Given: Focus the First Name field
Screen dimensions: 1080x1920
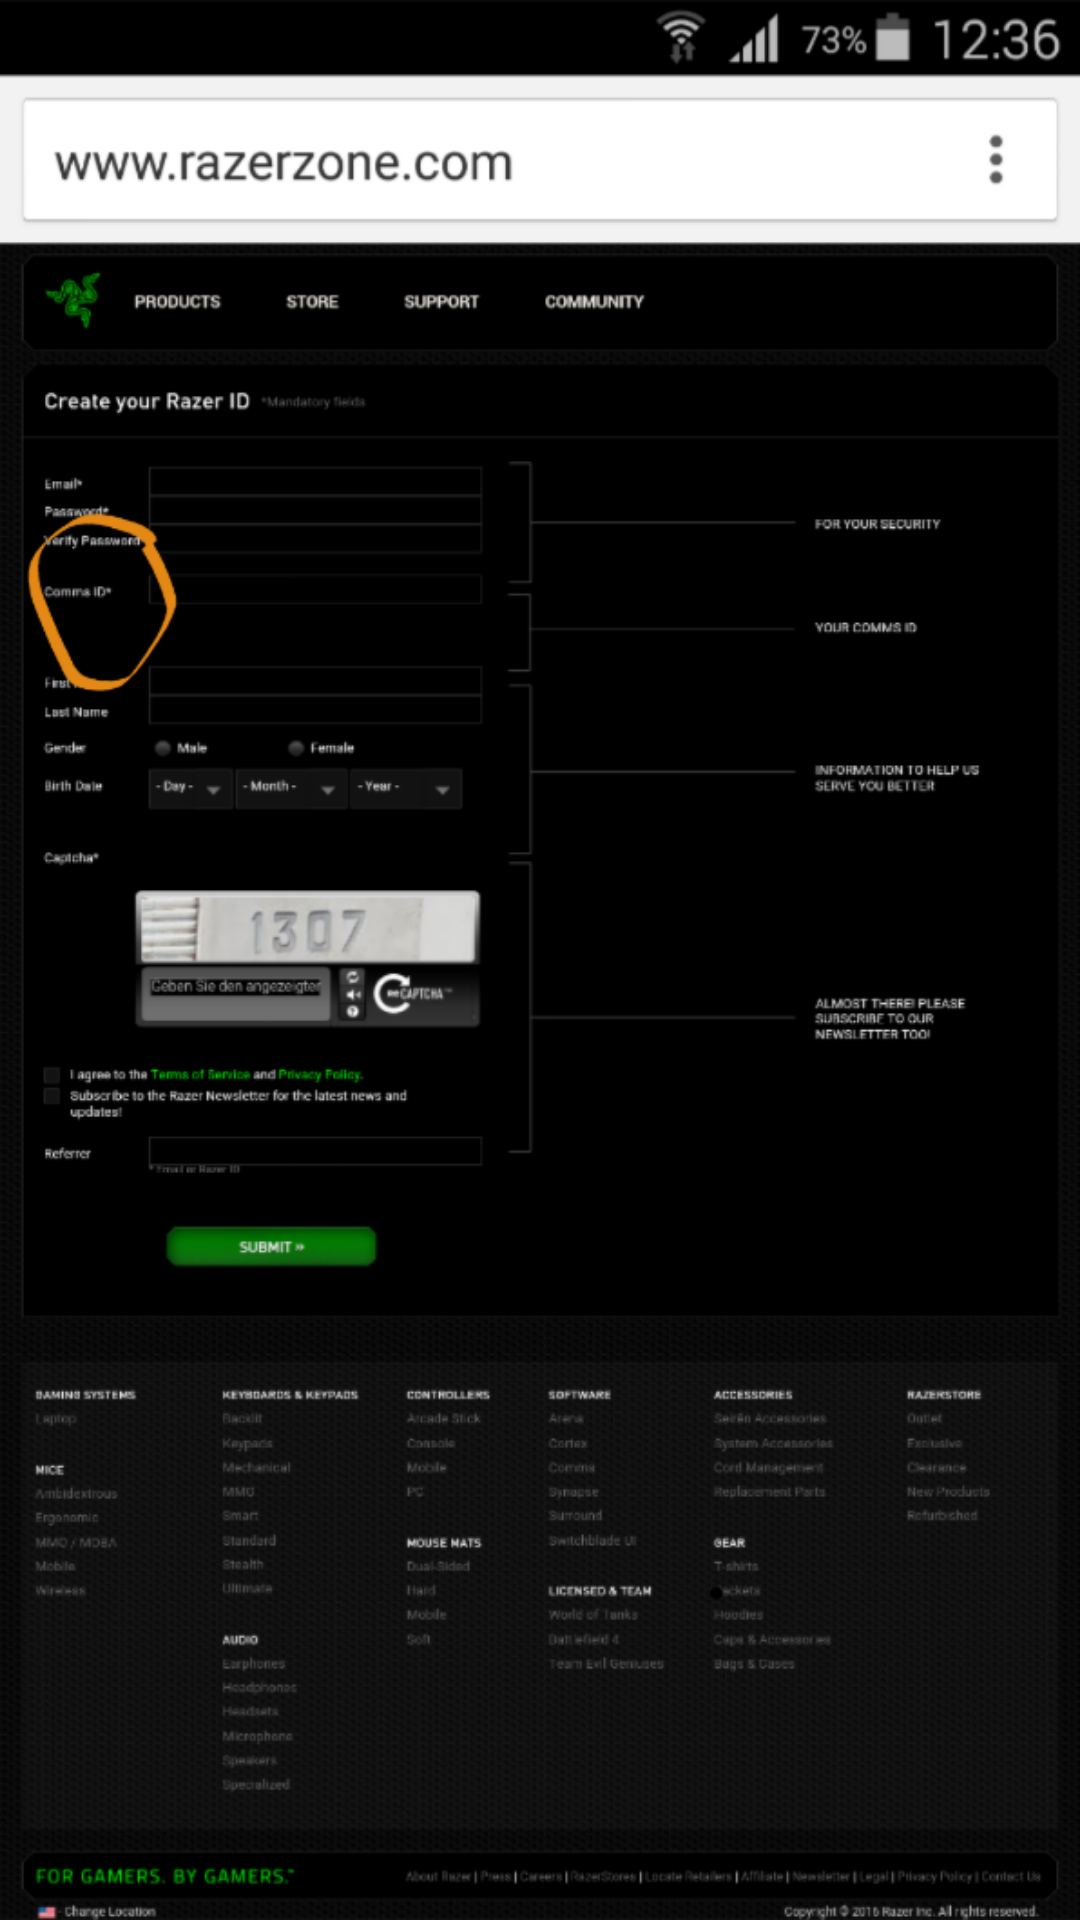Looking at the screenshot, I should (315, 681).
